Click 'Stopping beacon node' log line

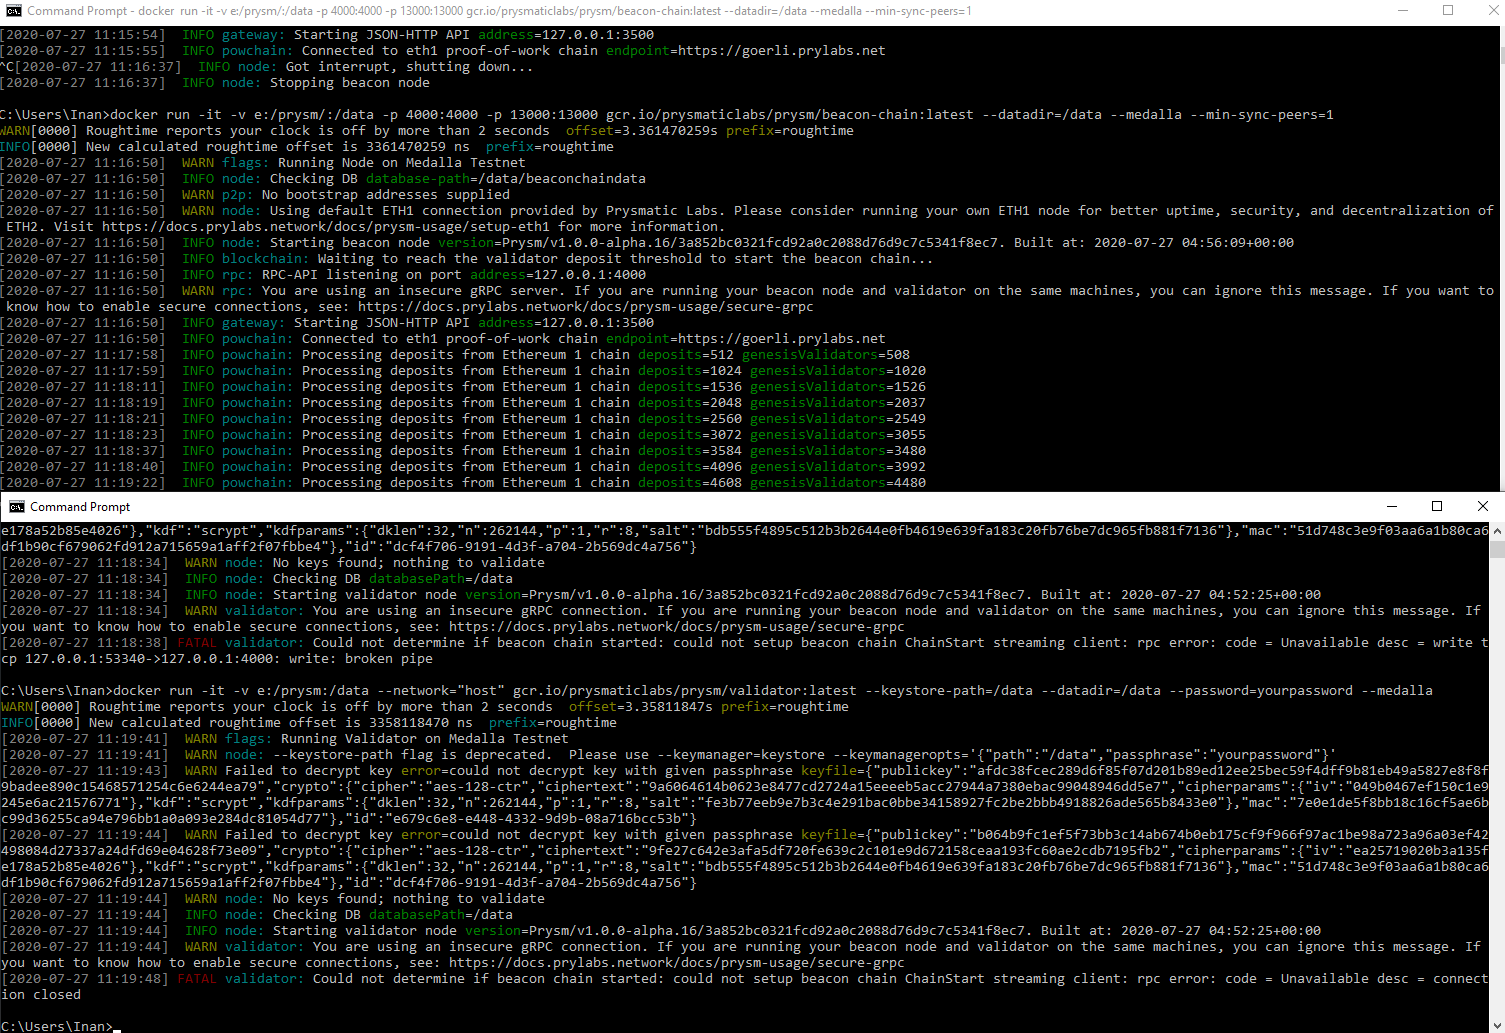pos(215,83)
